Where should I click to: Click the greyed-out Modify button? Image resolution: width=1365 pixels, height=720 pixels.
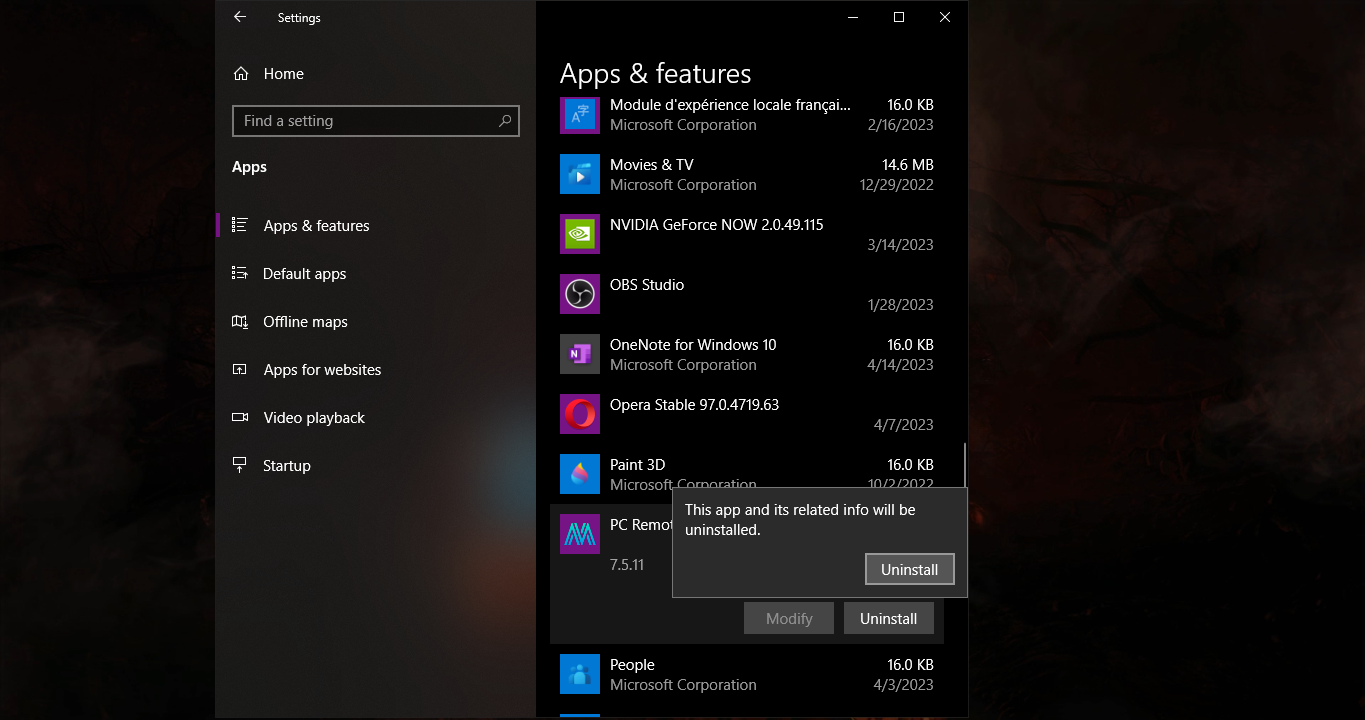click(x=789, y=618)
